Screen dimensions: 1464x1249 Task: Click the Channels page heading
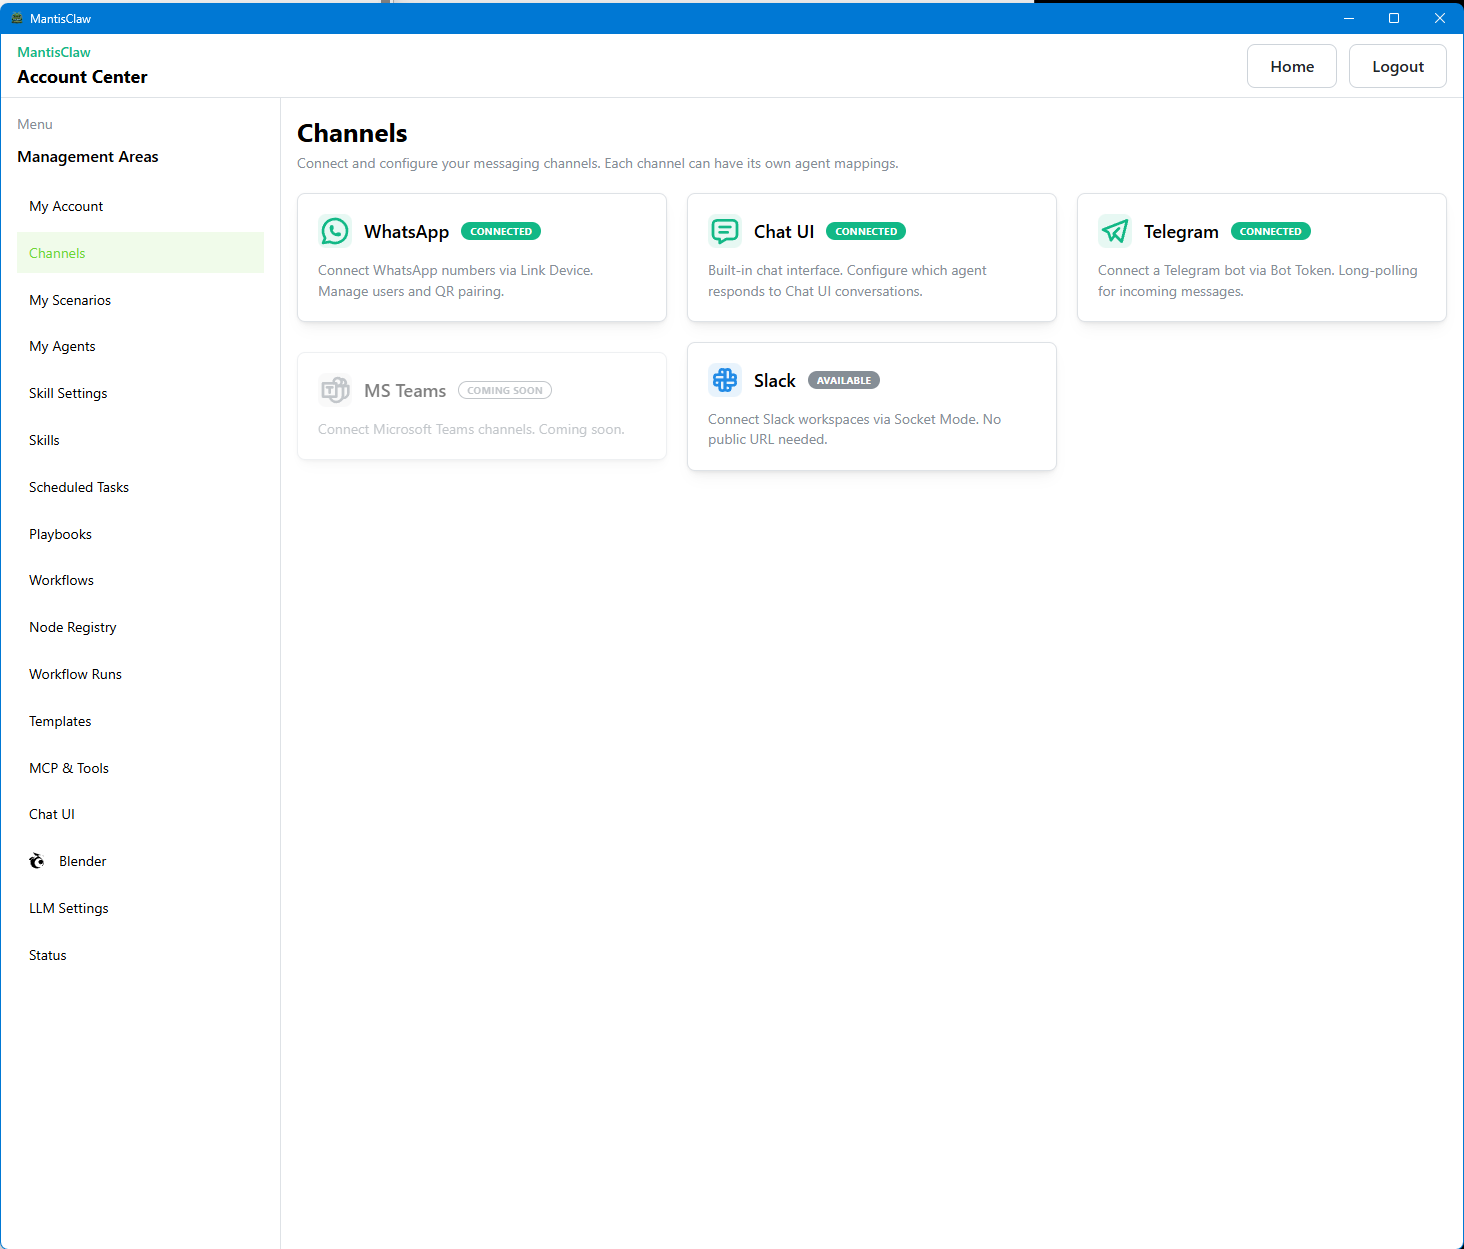pyautogui.click(x=352, y=133)
